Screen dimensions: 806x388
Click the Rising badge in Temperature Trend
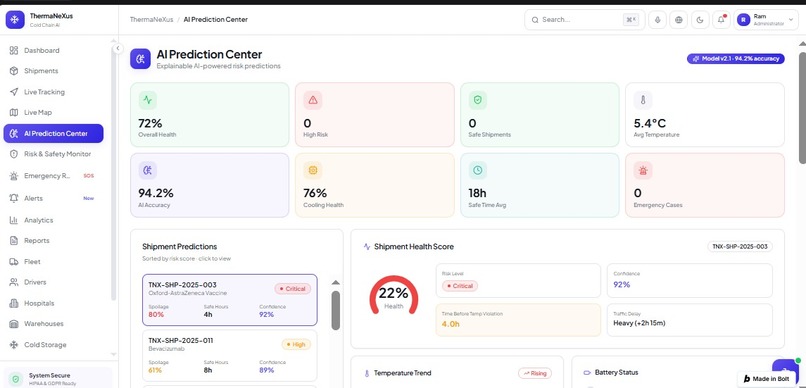(x=535, y=373)
